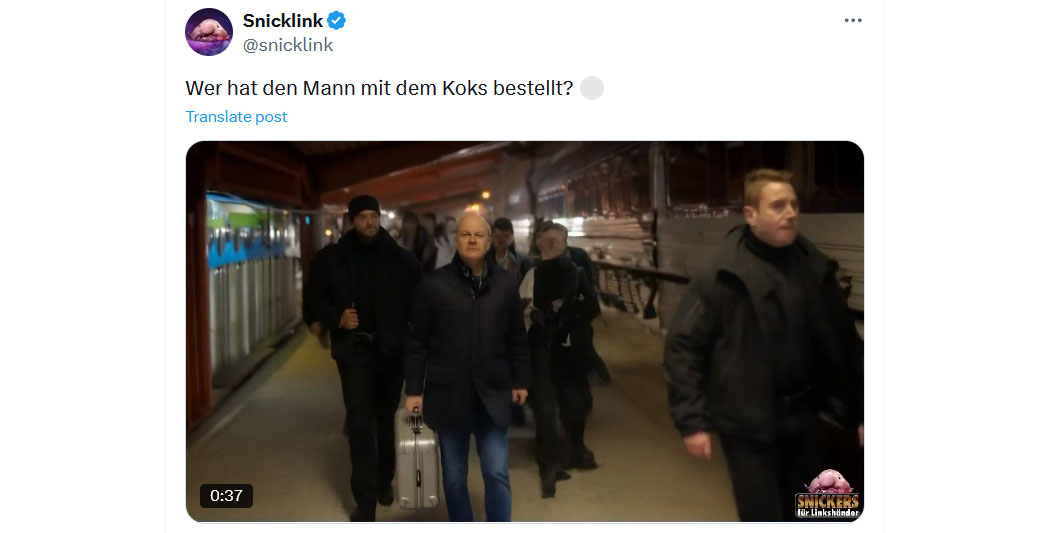
Task: Click the Translate post link
Action: pos(236,117)
